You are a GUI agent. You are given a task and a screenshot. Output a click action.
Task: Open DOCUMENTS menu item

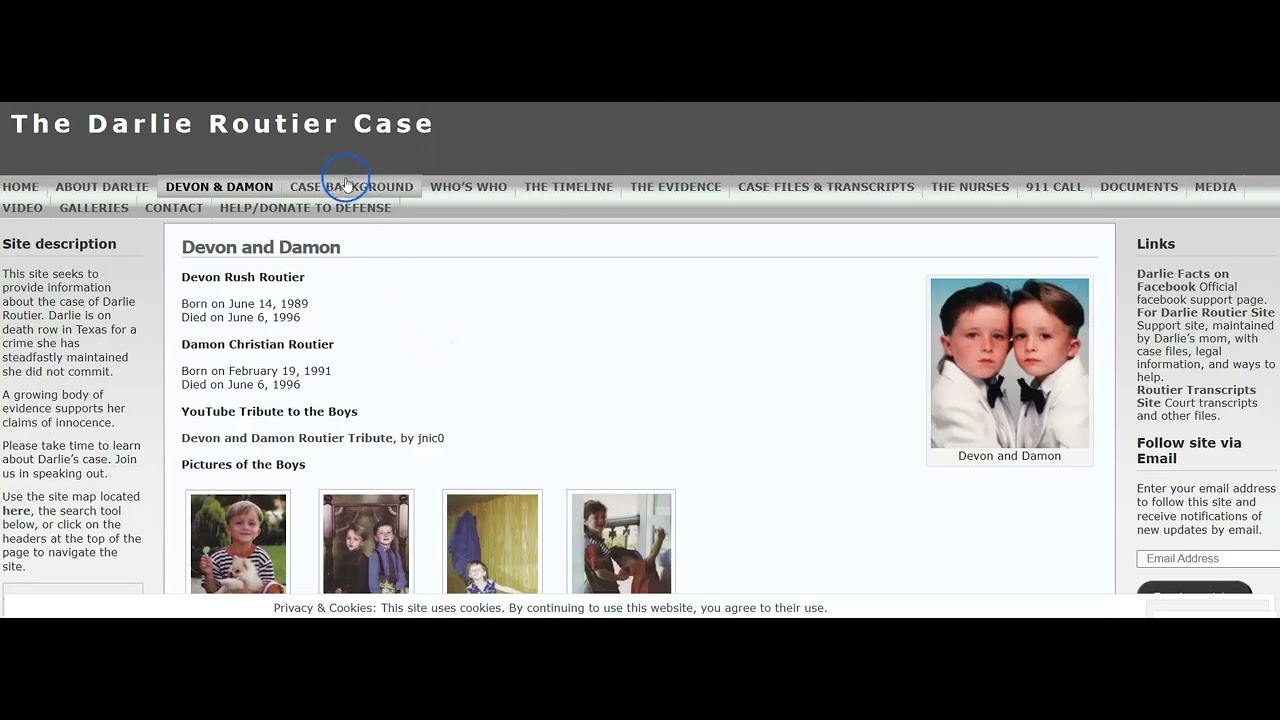tap(1139, 187)
